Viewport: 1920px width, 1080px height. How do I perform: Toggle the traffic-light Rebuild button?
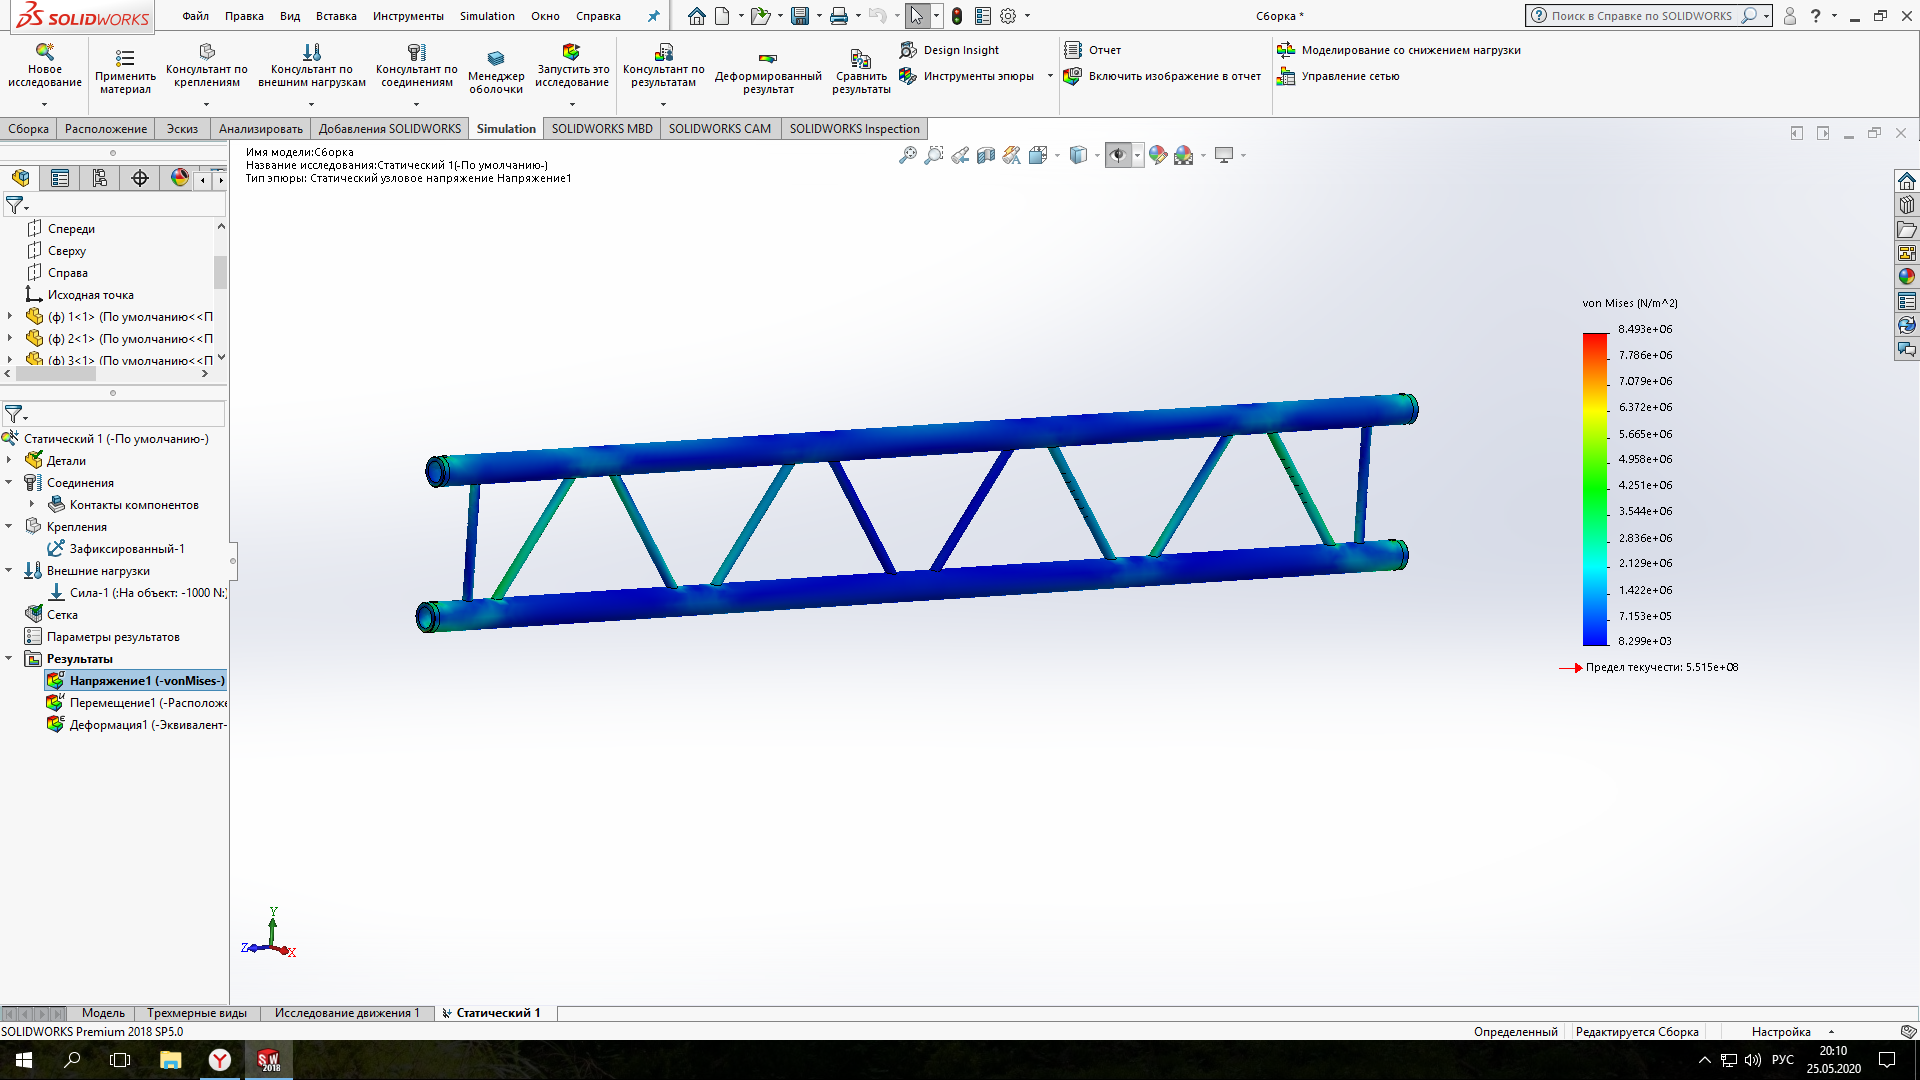[957, 16]
